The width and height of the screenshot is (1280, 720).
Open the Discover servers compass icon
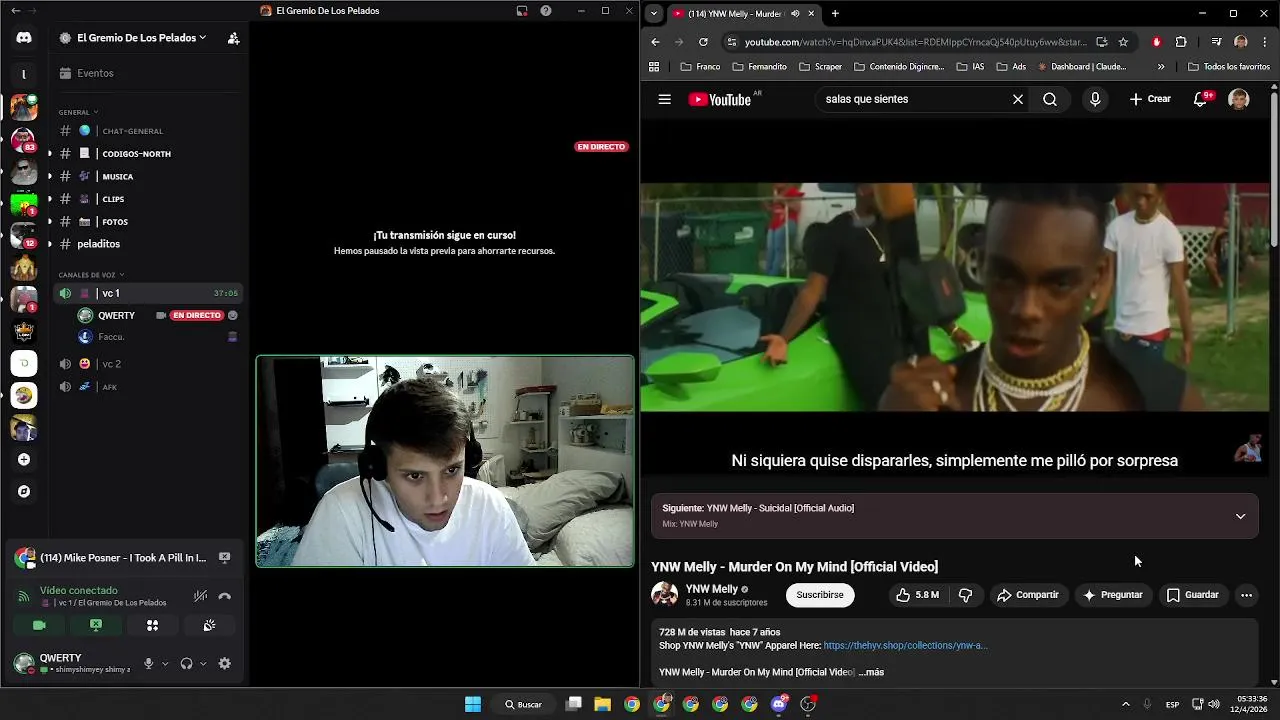pyautogui.click(x=24, y=492)
